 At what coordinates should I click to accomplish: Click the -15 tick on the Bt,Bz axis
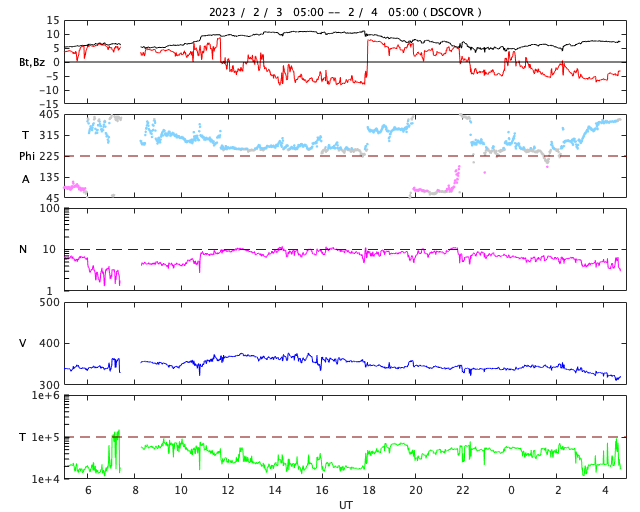click(49, 105)
